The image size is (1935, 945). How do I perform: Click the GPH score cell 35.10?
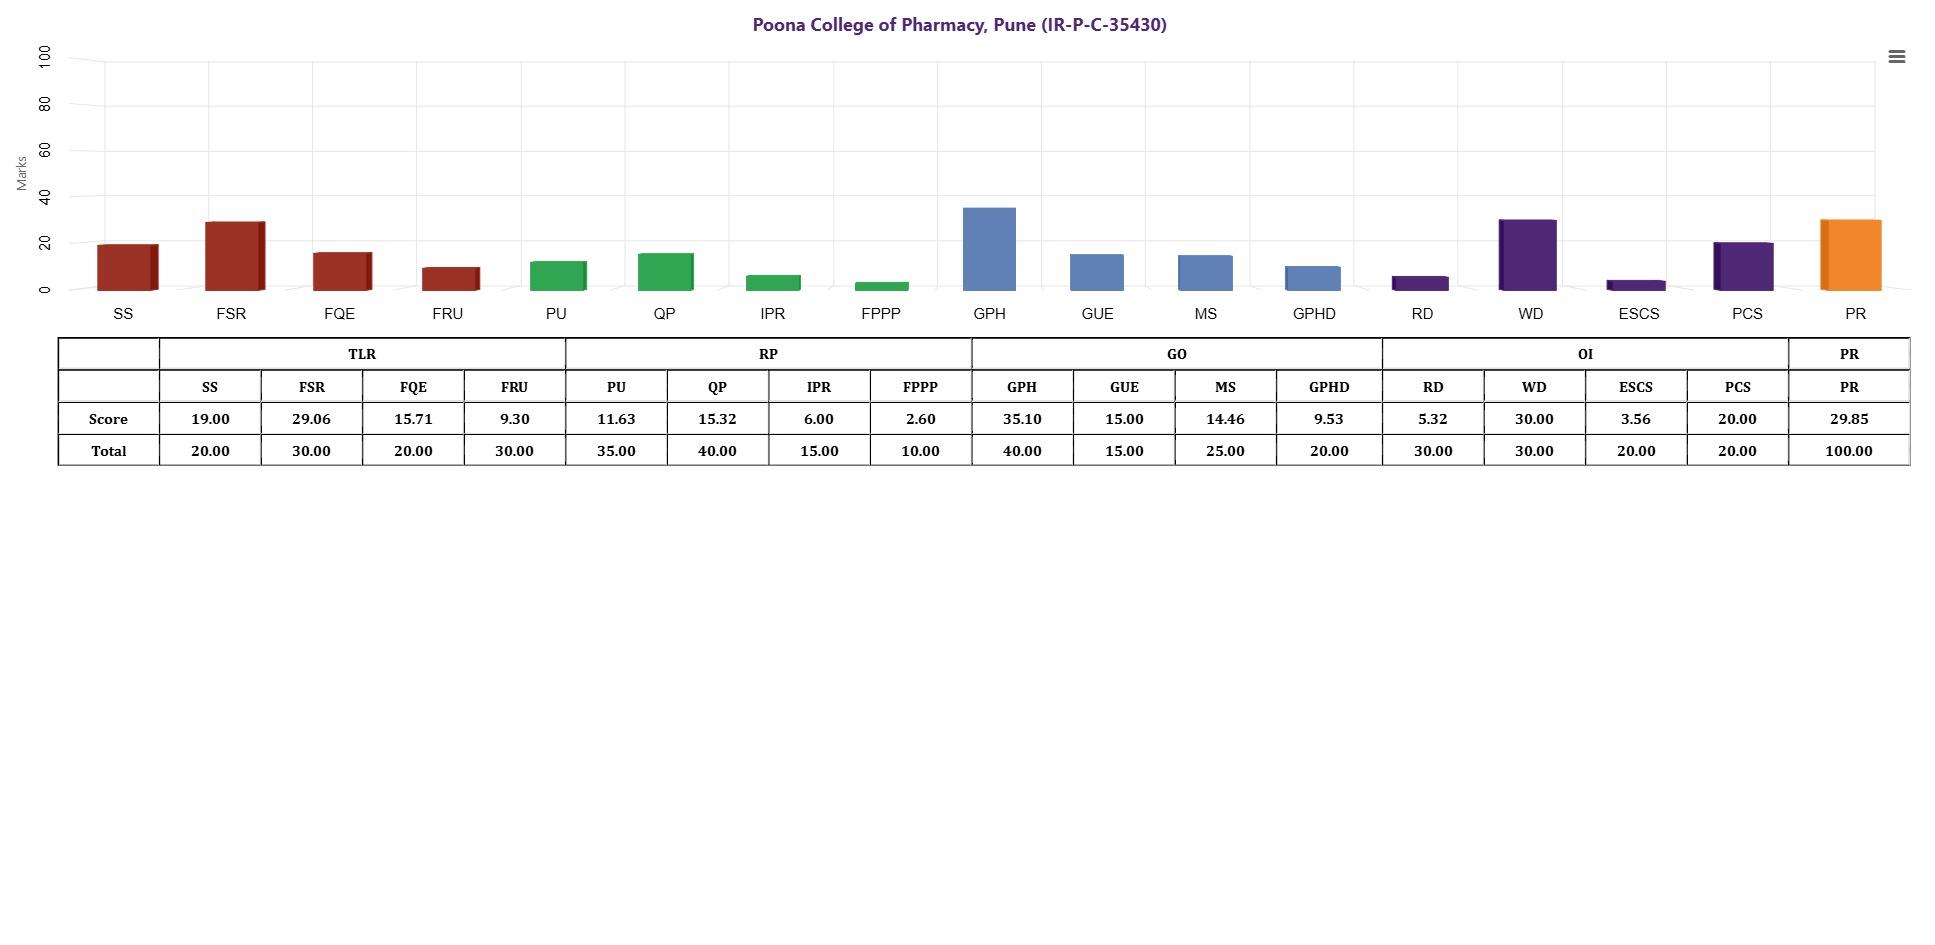1022,419
